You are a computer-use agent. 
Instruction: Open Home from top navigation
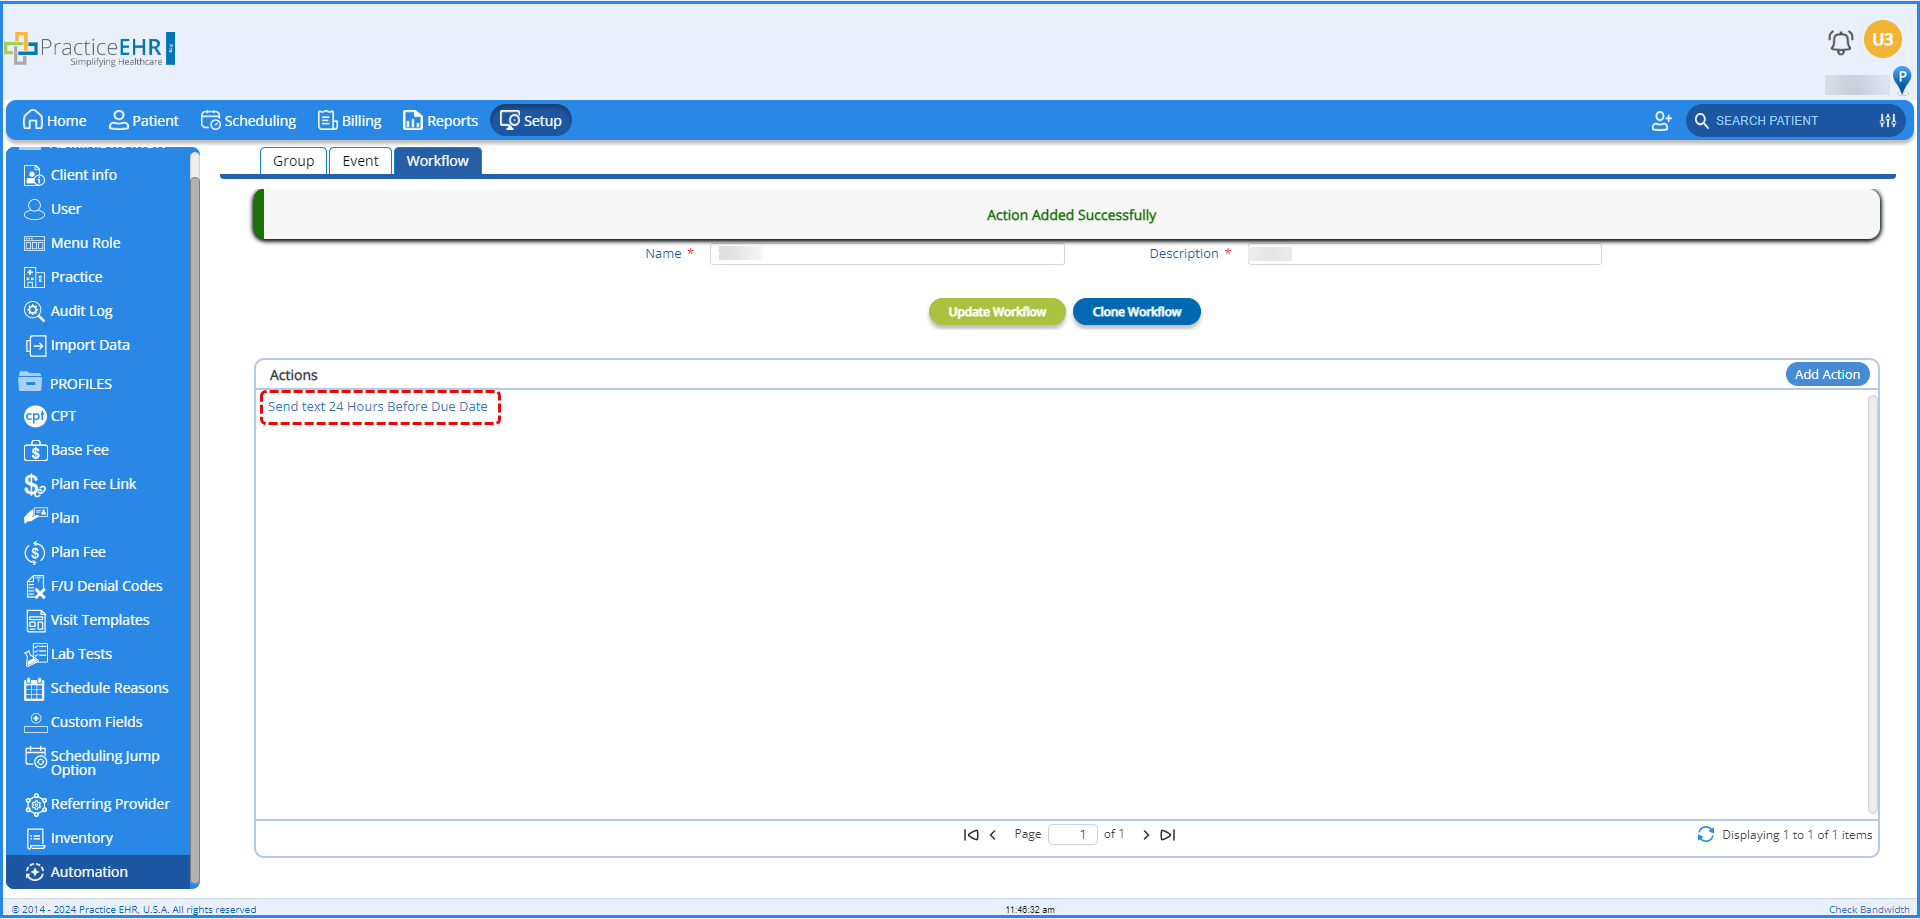[x=55, y=121]
